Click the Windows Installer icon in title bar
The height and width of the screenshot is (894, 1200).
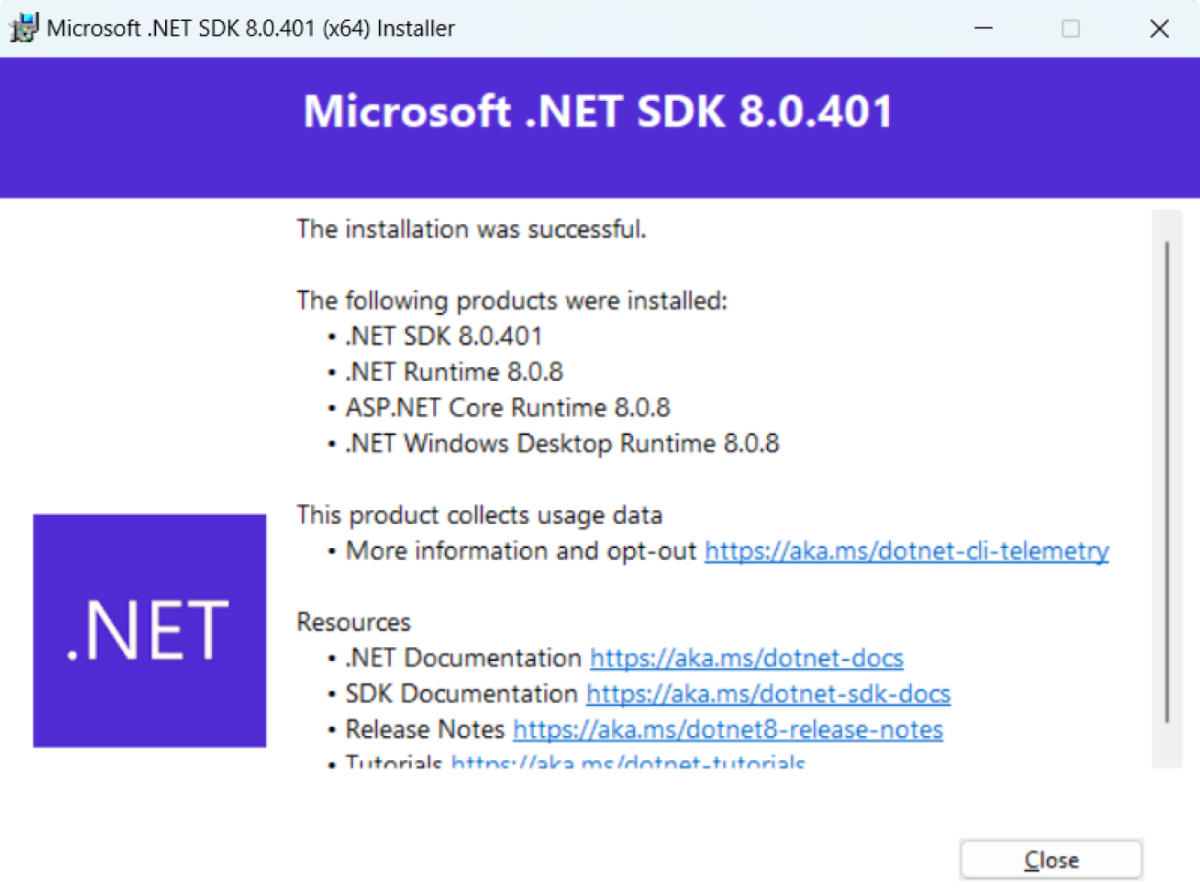pyautogui.click(x=22, y=27)
